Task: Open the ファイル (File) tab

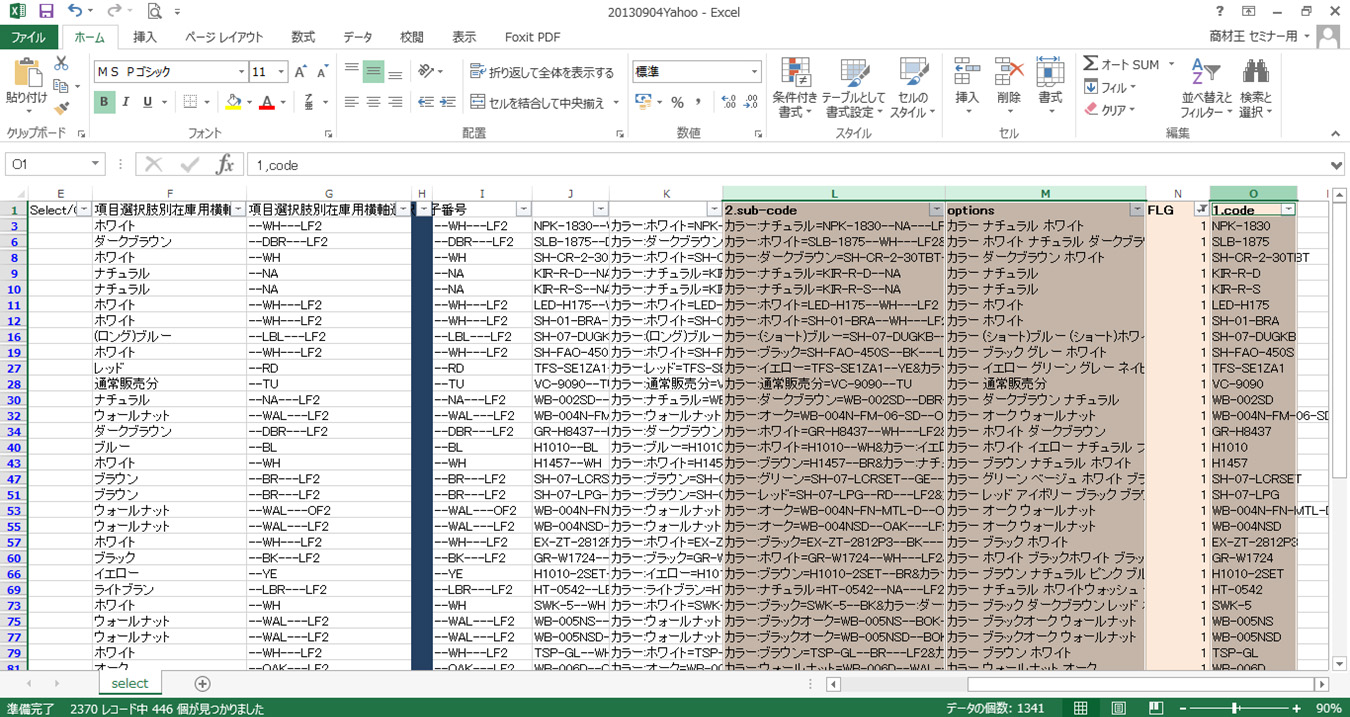Action: [x=28, y=37]
